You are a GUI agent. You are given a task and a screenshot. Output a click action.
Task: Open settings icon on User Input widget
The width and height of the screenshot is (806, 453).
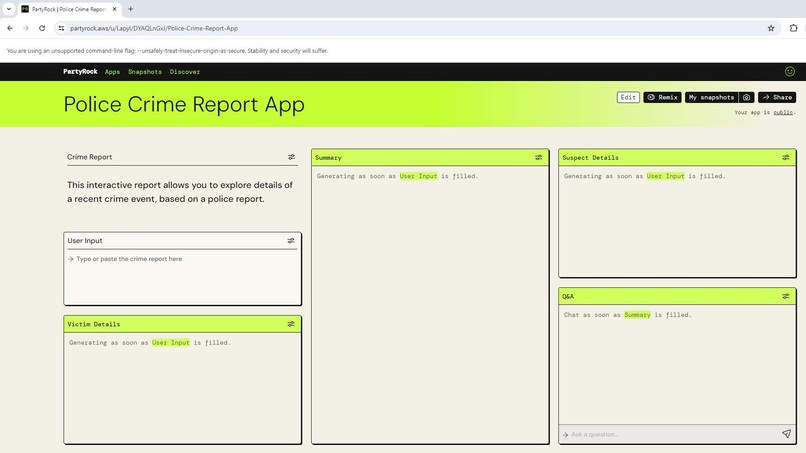click(291, 241)
